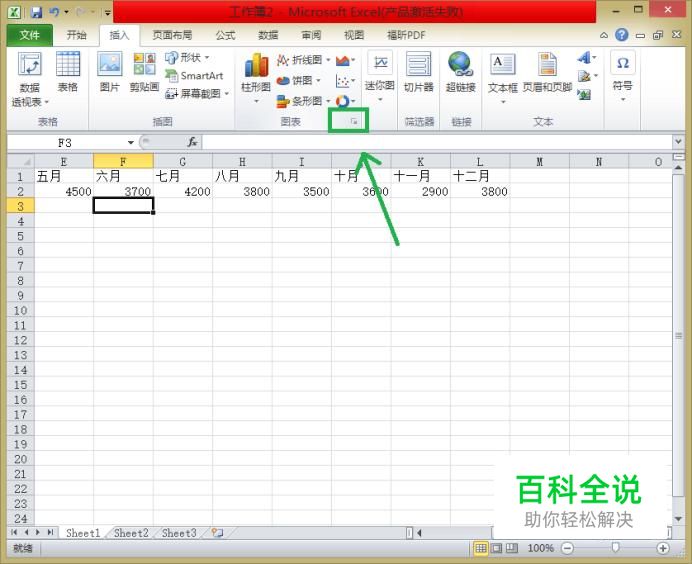Customize the Quick Access Toolbar dropdown

[x=108, y=12]
